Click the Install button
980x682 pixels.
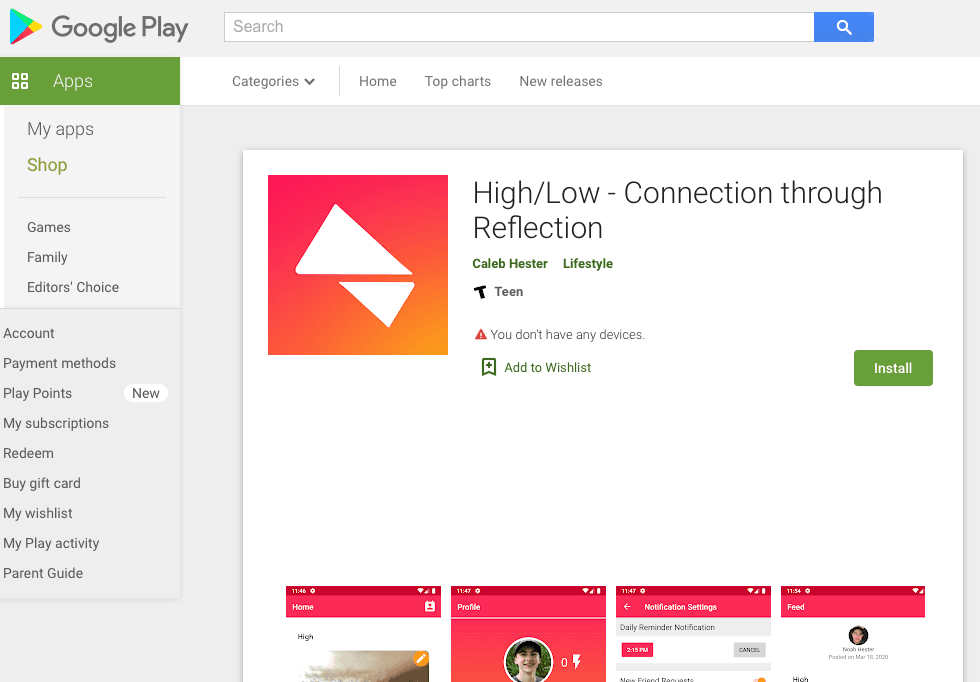tap(892, 367)
